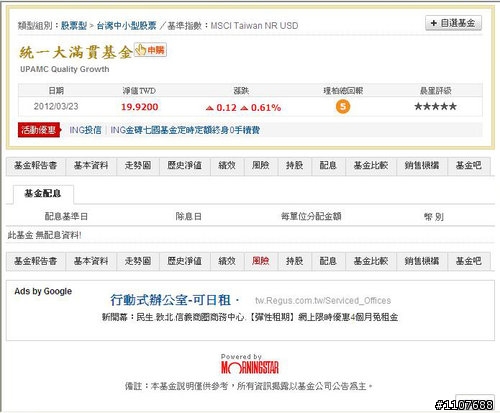Click the date 2012/03/23

56,106
